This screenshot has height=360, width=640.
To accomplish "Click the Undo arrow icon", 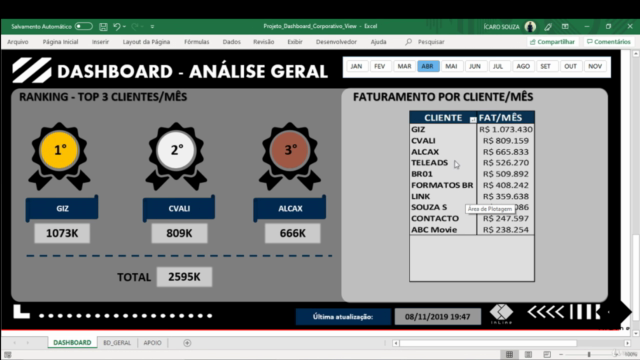I will click(117, 27).
